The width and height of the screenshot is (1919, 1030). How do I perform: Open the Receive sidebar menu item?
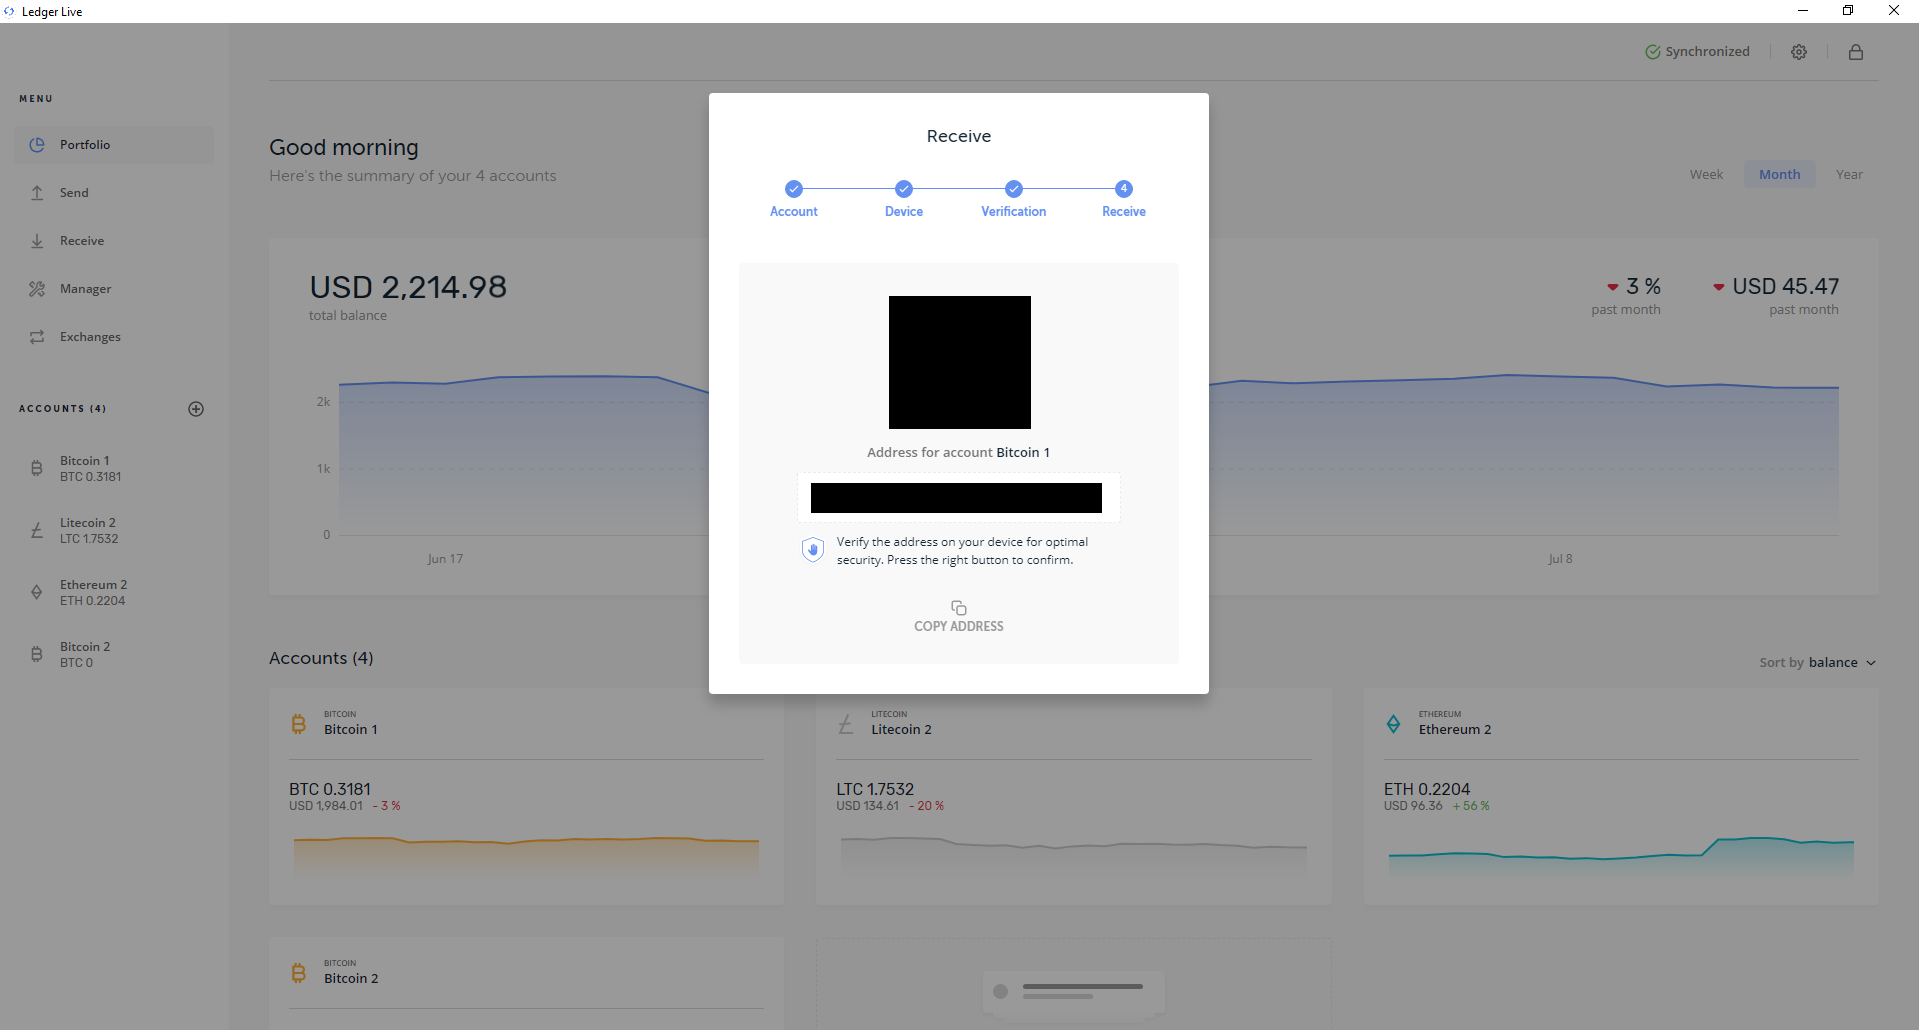[113, 241]
